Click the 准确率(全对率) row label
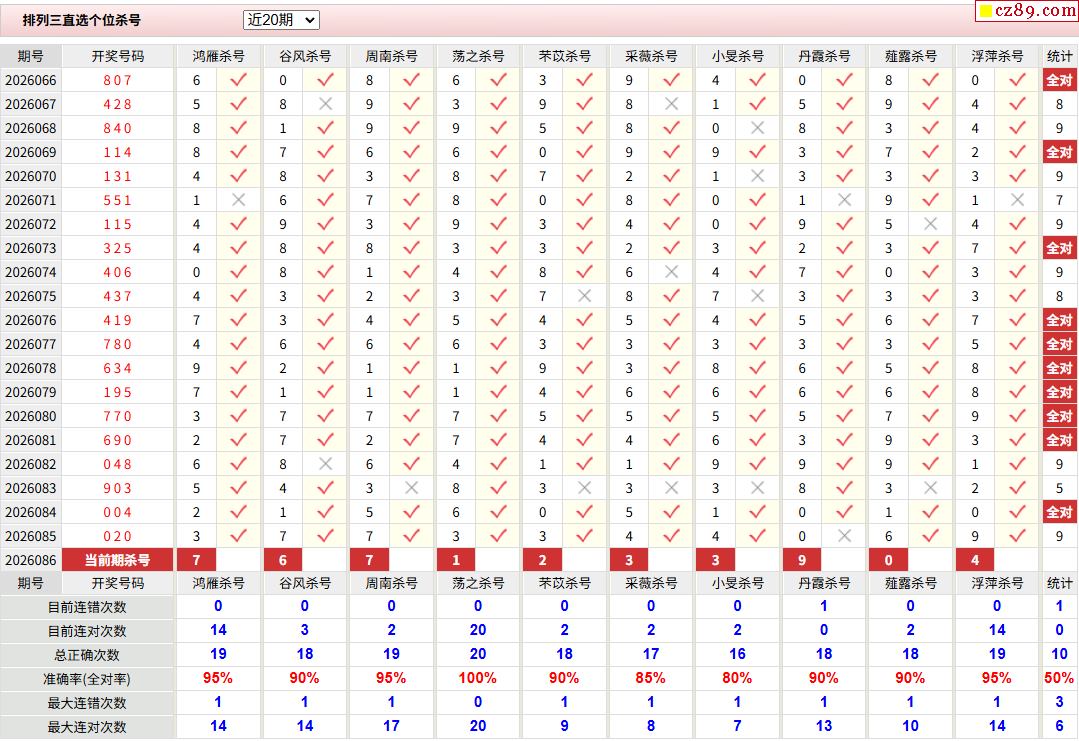 tap(88, 679)
